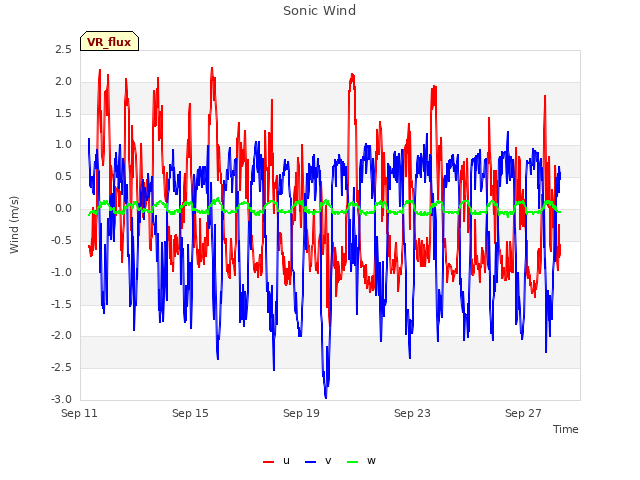Viewport: 640px width, 480px height.
Task: Click the Time axis label
Action: pos(565,429)
